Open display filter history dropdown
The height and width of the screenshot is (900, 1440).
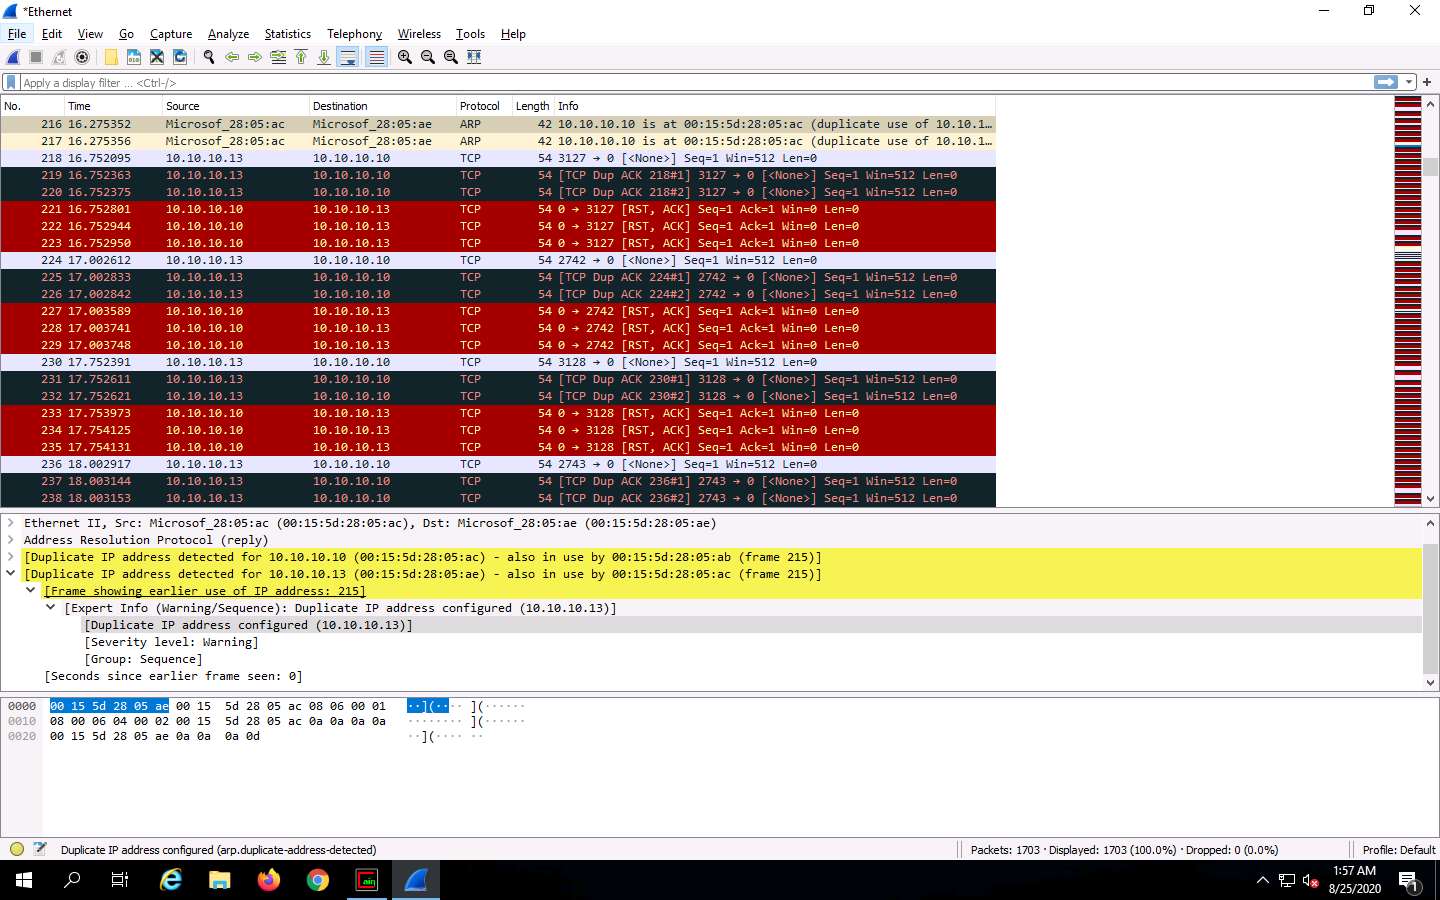pos(1409,82)
